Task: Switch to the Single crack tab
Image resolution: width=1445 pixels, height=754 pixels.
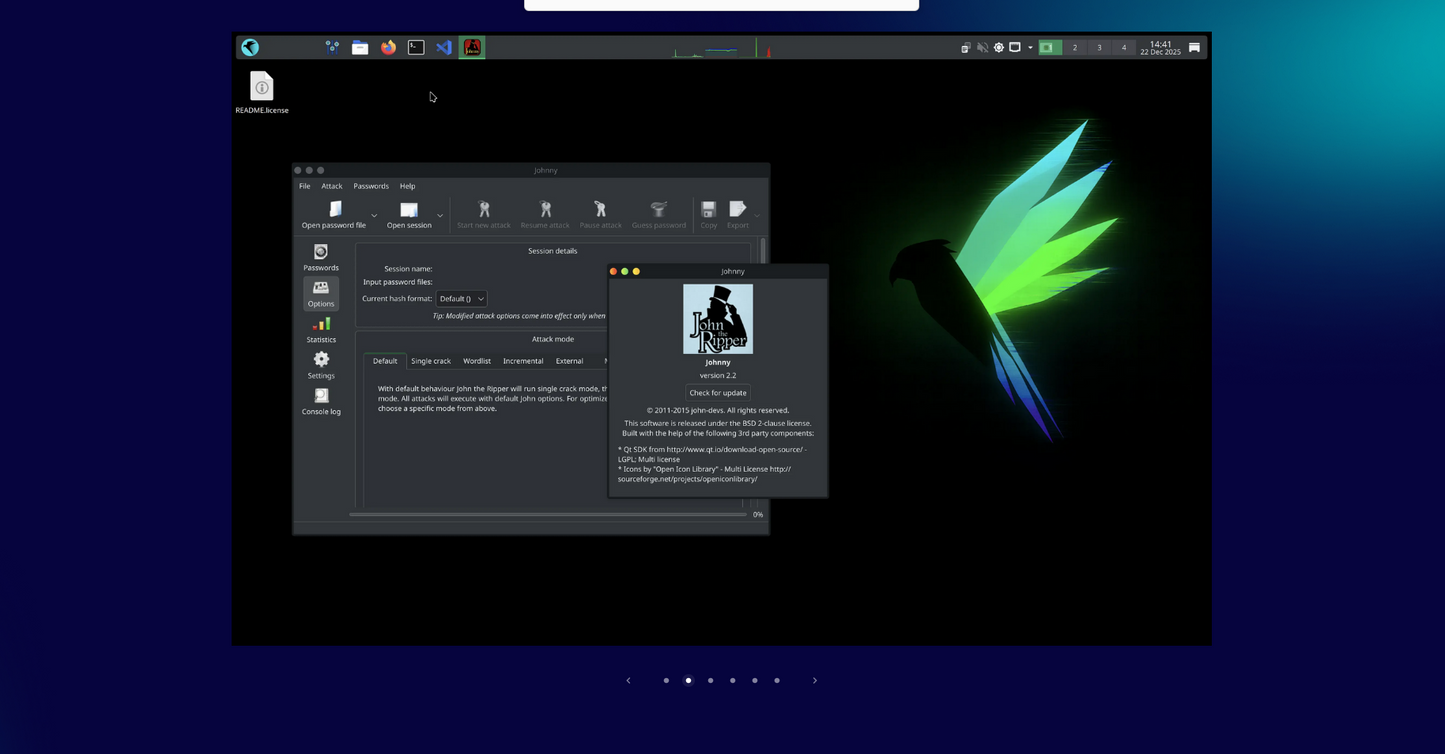Action: (x=431, y=361)
